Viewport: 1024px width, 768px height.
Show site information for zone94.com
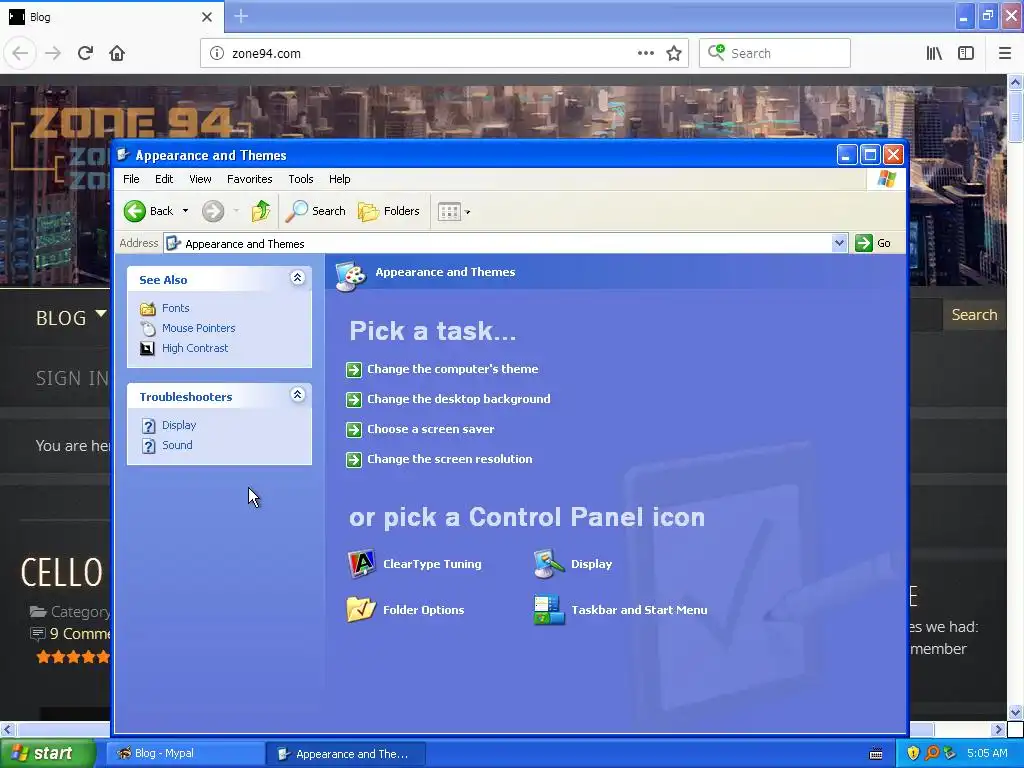[x=217, y=54]
